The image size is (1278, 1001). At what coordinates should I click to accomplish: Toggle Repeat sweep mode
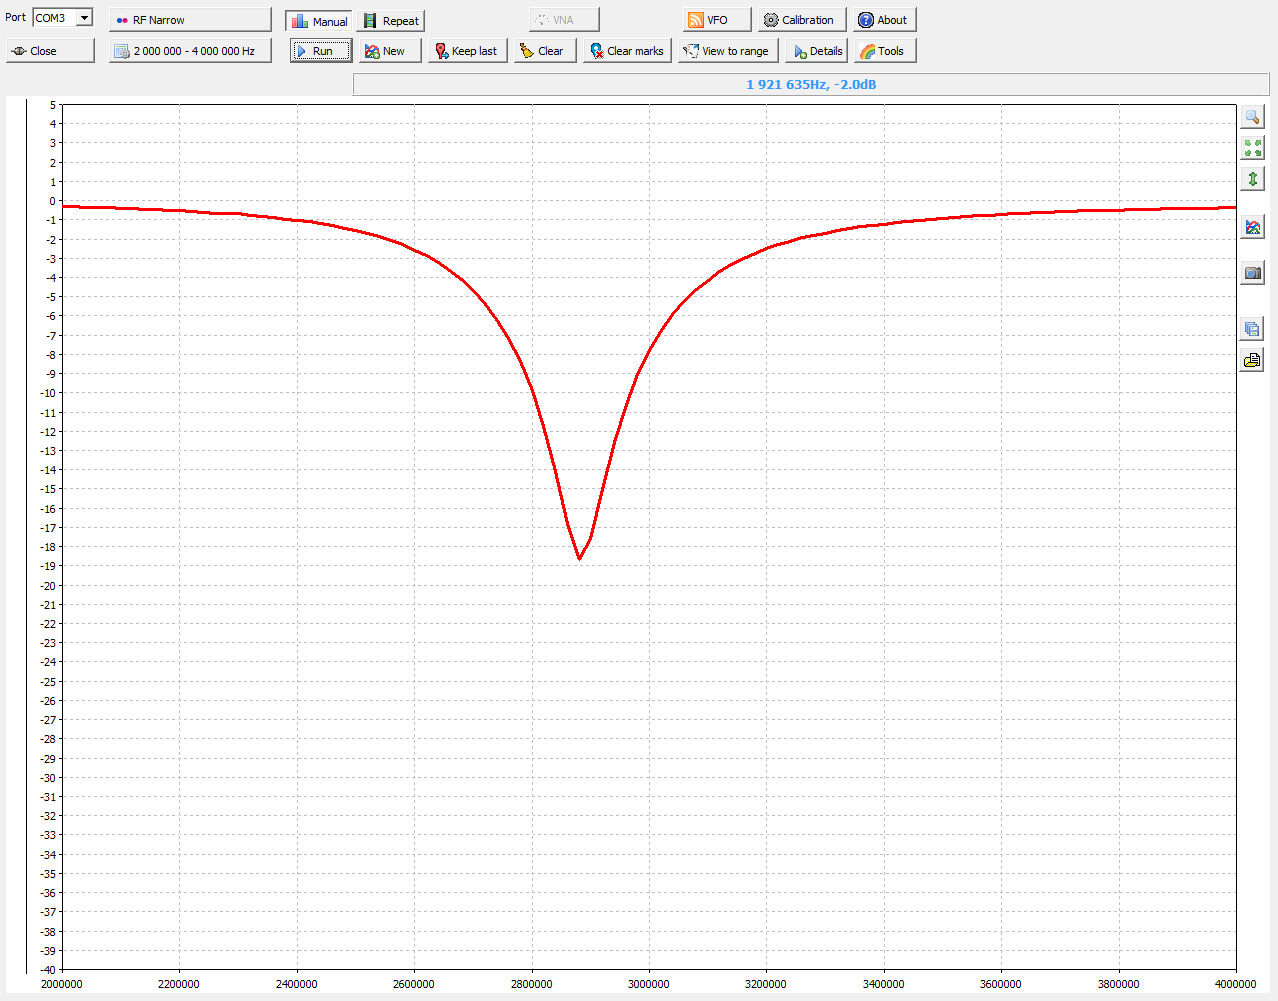391,21
